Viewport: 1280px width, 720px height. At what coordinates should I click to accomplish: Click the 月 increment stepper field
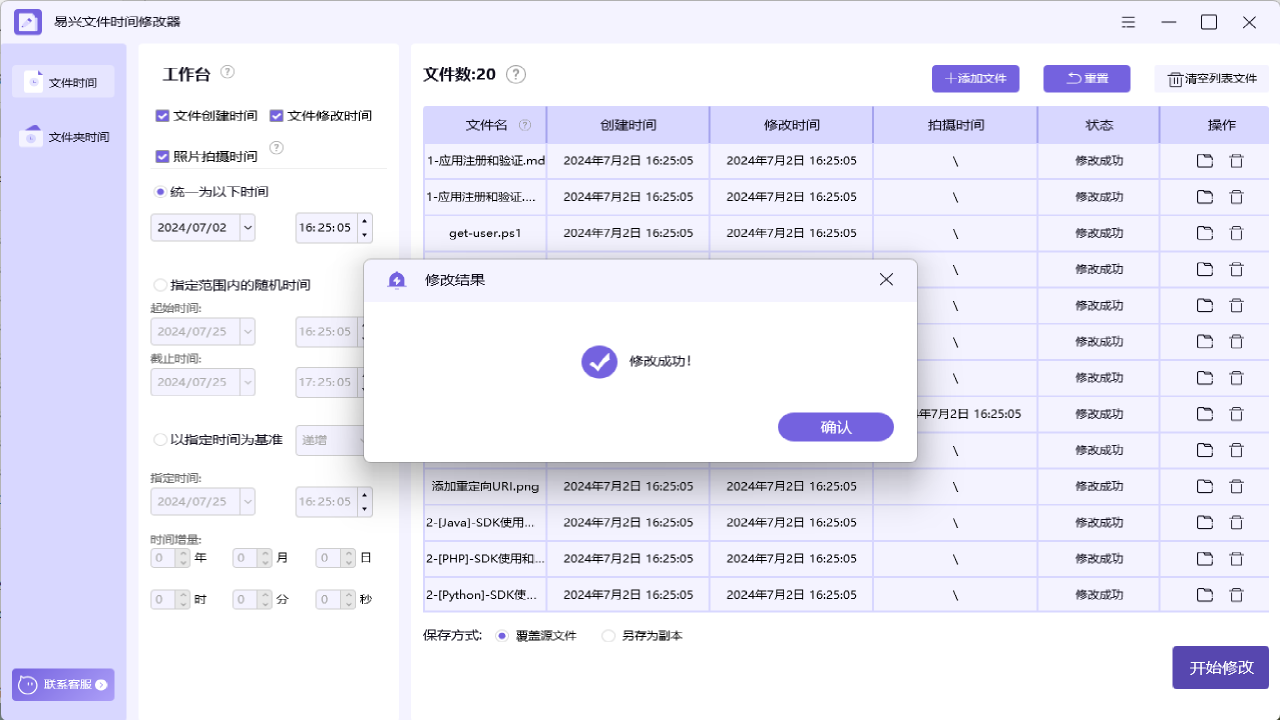[x=252, y=558]
